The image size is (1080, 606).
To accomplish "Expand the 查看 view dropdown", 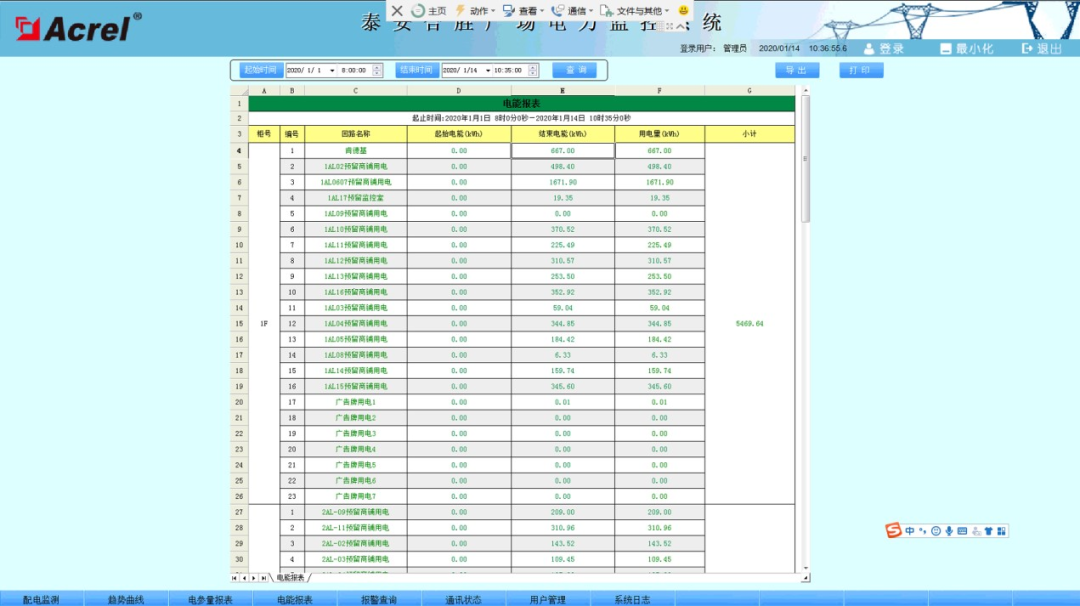I will tap(529, 11).
